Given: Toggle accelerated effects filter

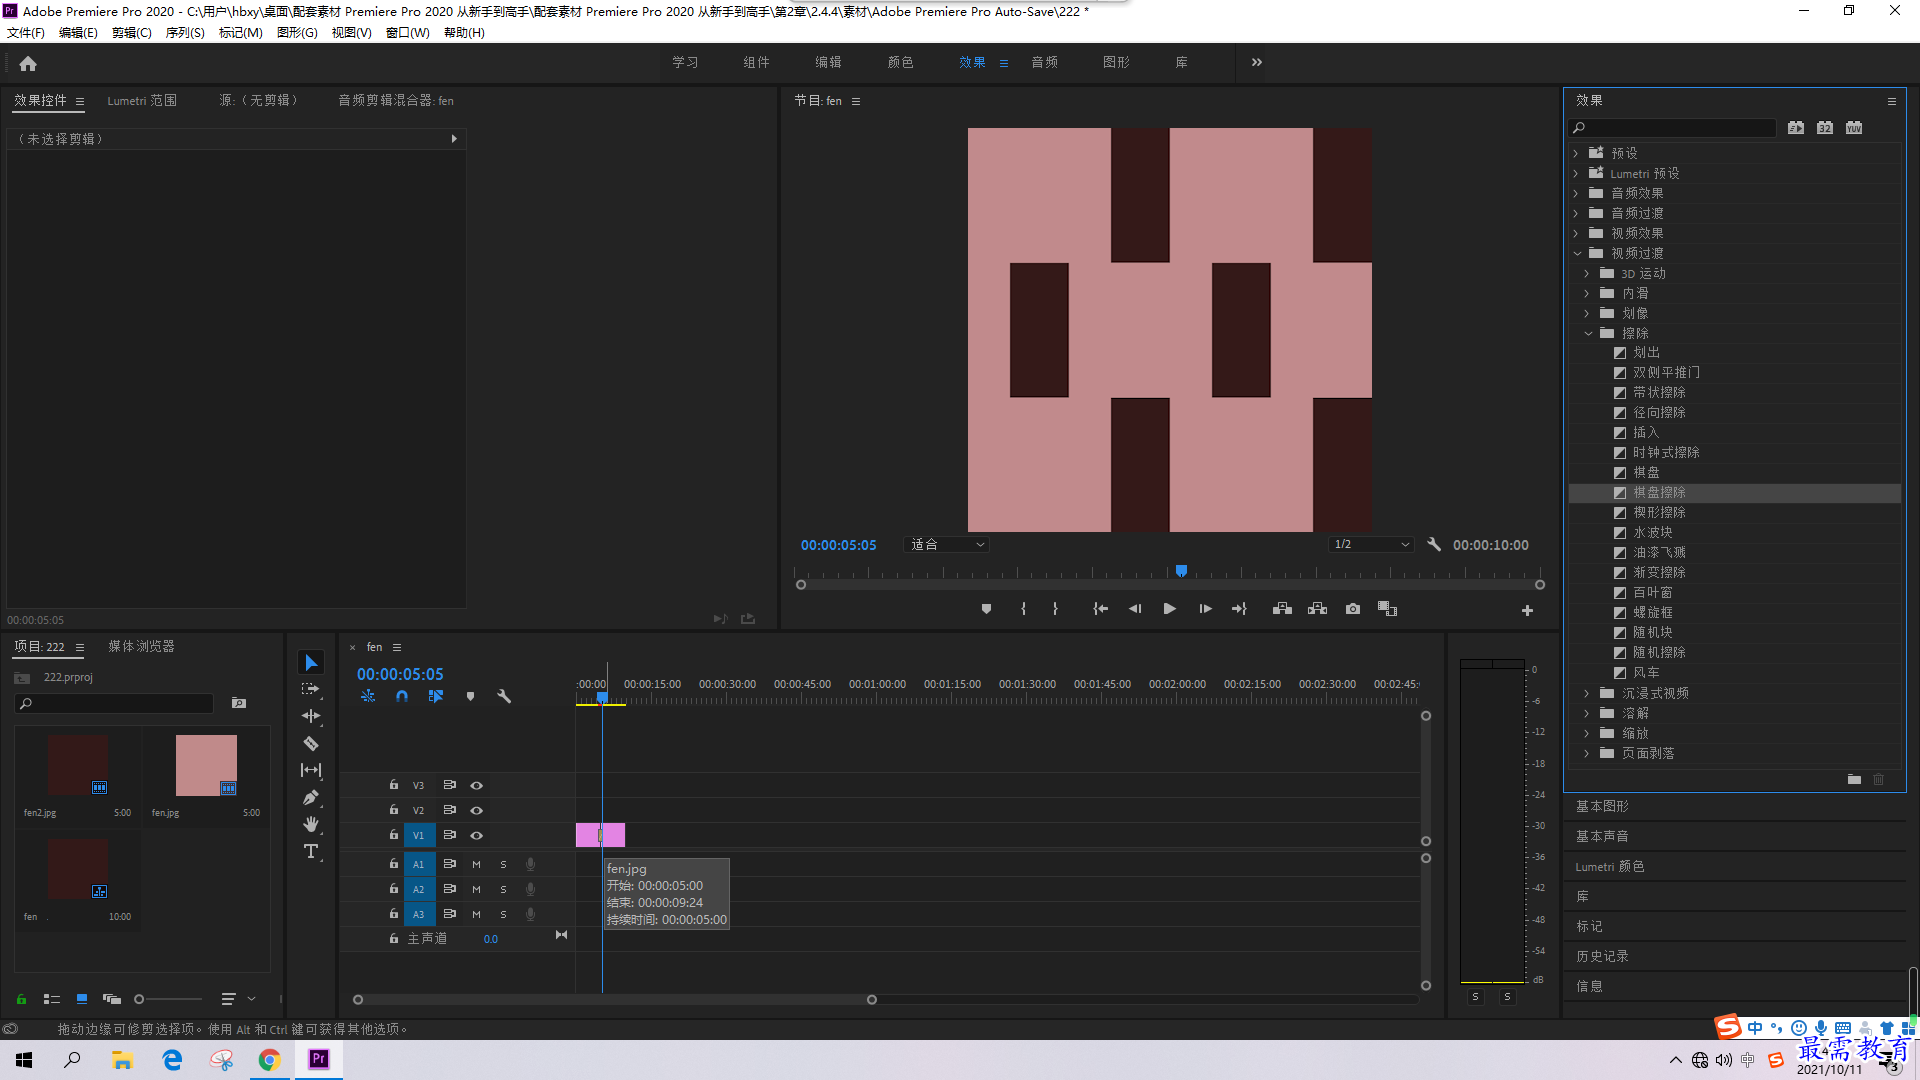Looking at the screenshot, I should 1796,127.
